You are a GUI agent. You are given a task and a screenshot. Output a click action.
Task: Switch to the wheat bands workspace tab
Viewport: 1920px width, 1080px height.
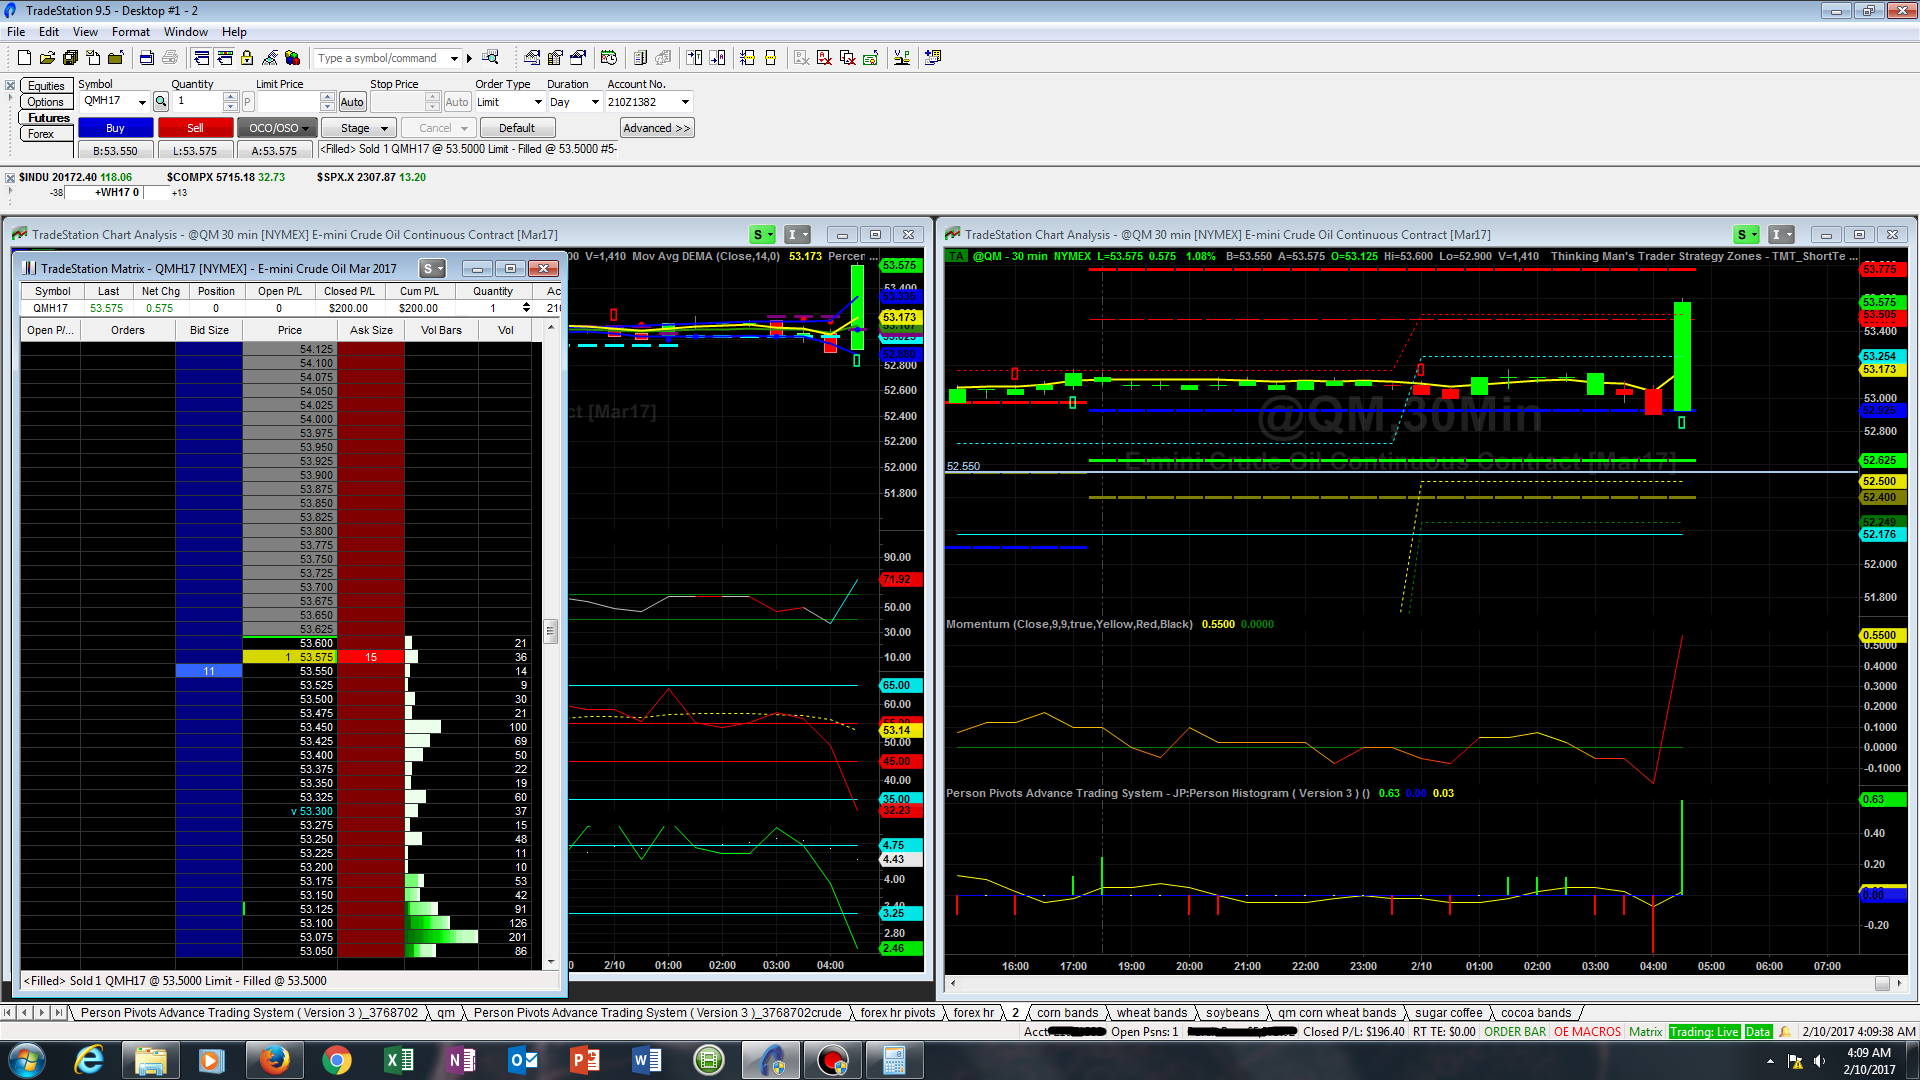pyautogui.click(x=1151, y=1013)
